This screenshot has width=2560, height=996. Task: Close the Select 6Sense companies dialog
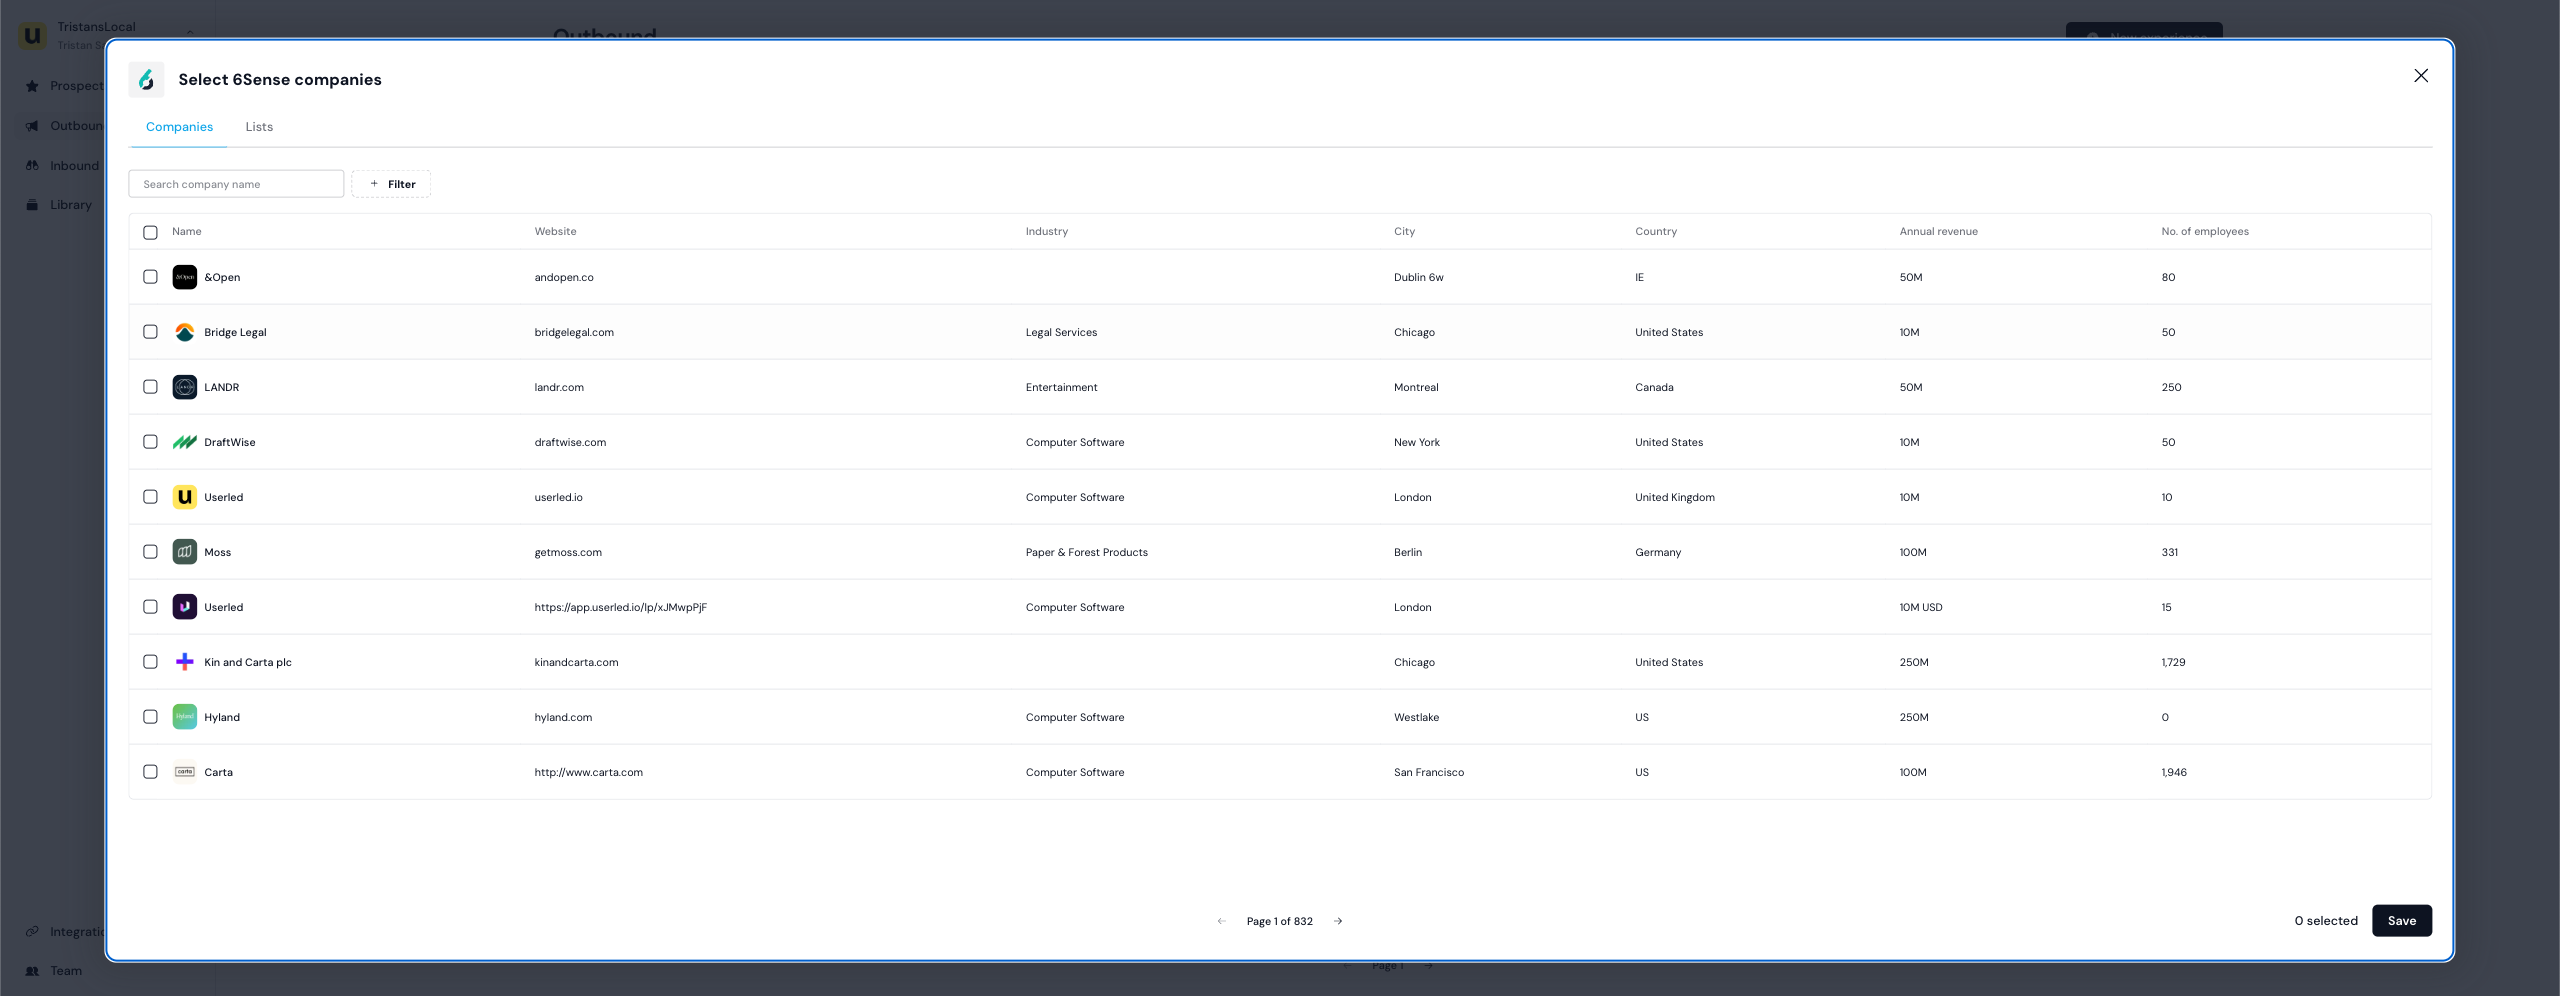(2420, 76)
